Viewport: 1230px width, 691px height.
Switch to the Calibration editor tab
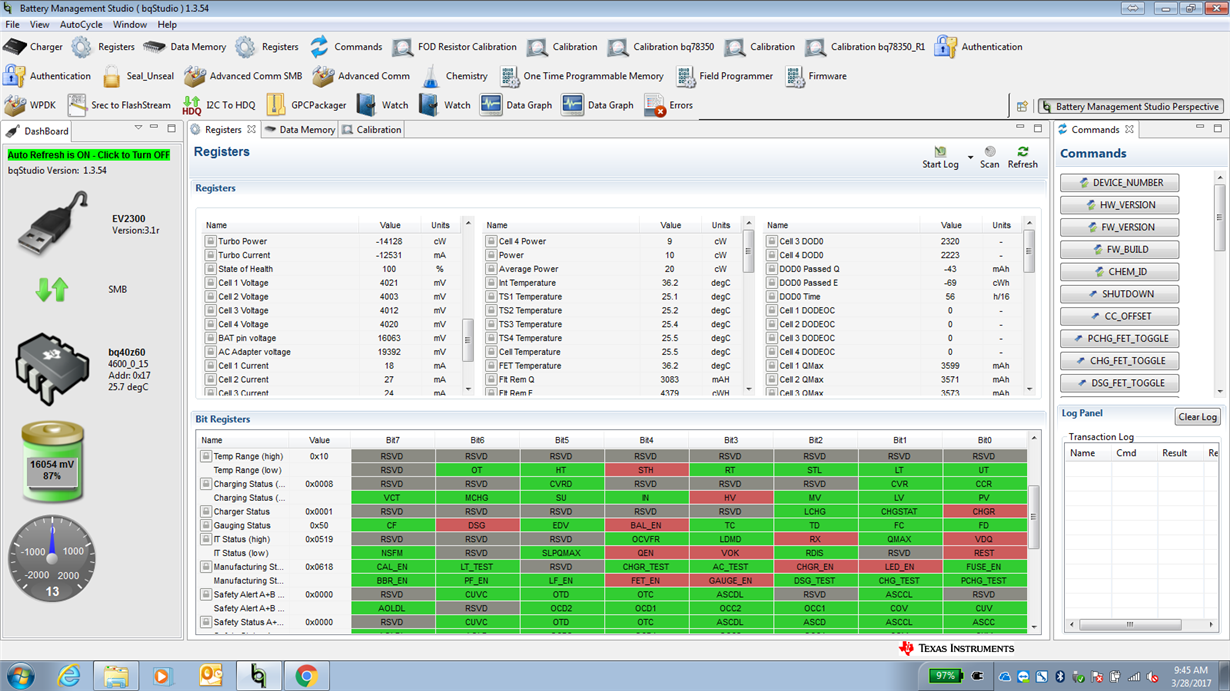point(372,130)
